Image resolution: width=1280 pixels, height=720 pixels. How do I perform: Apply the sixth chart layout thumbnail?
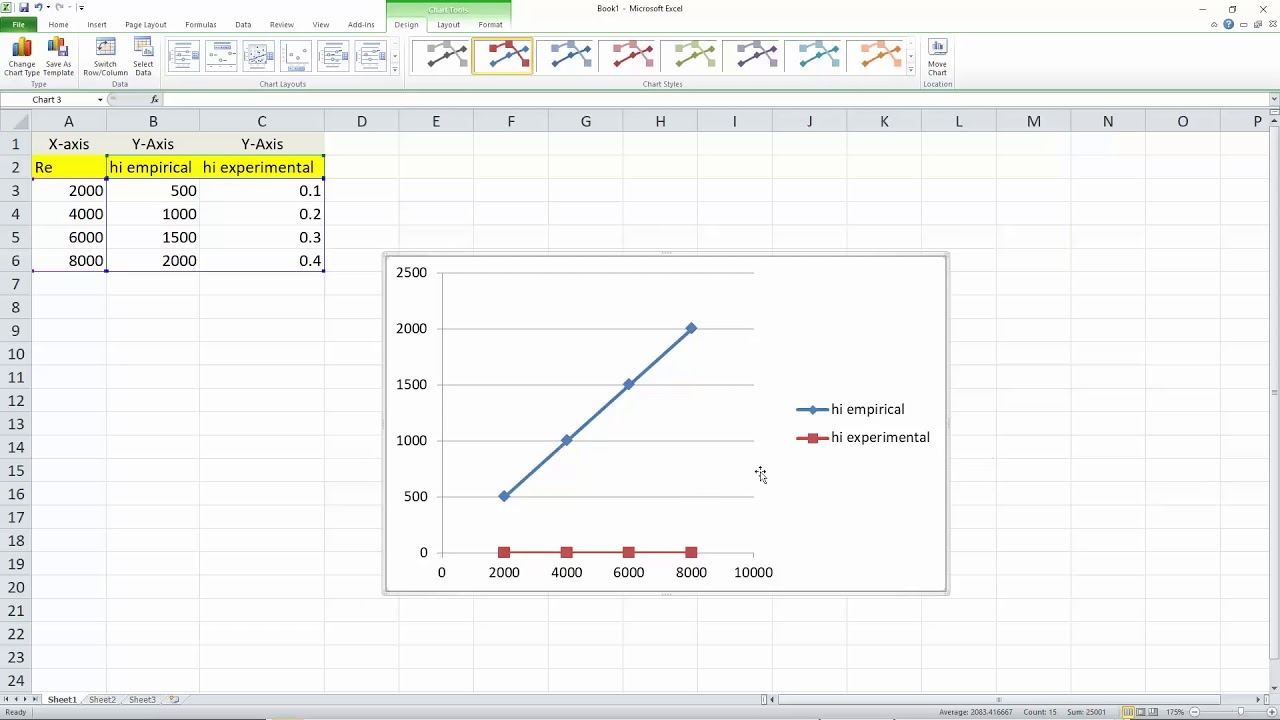tap(370, 56)
